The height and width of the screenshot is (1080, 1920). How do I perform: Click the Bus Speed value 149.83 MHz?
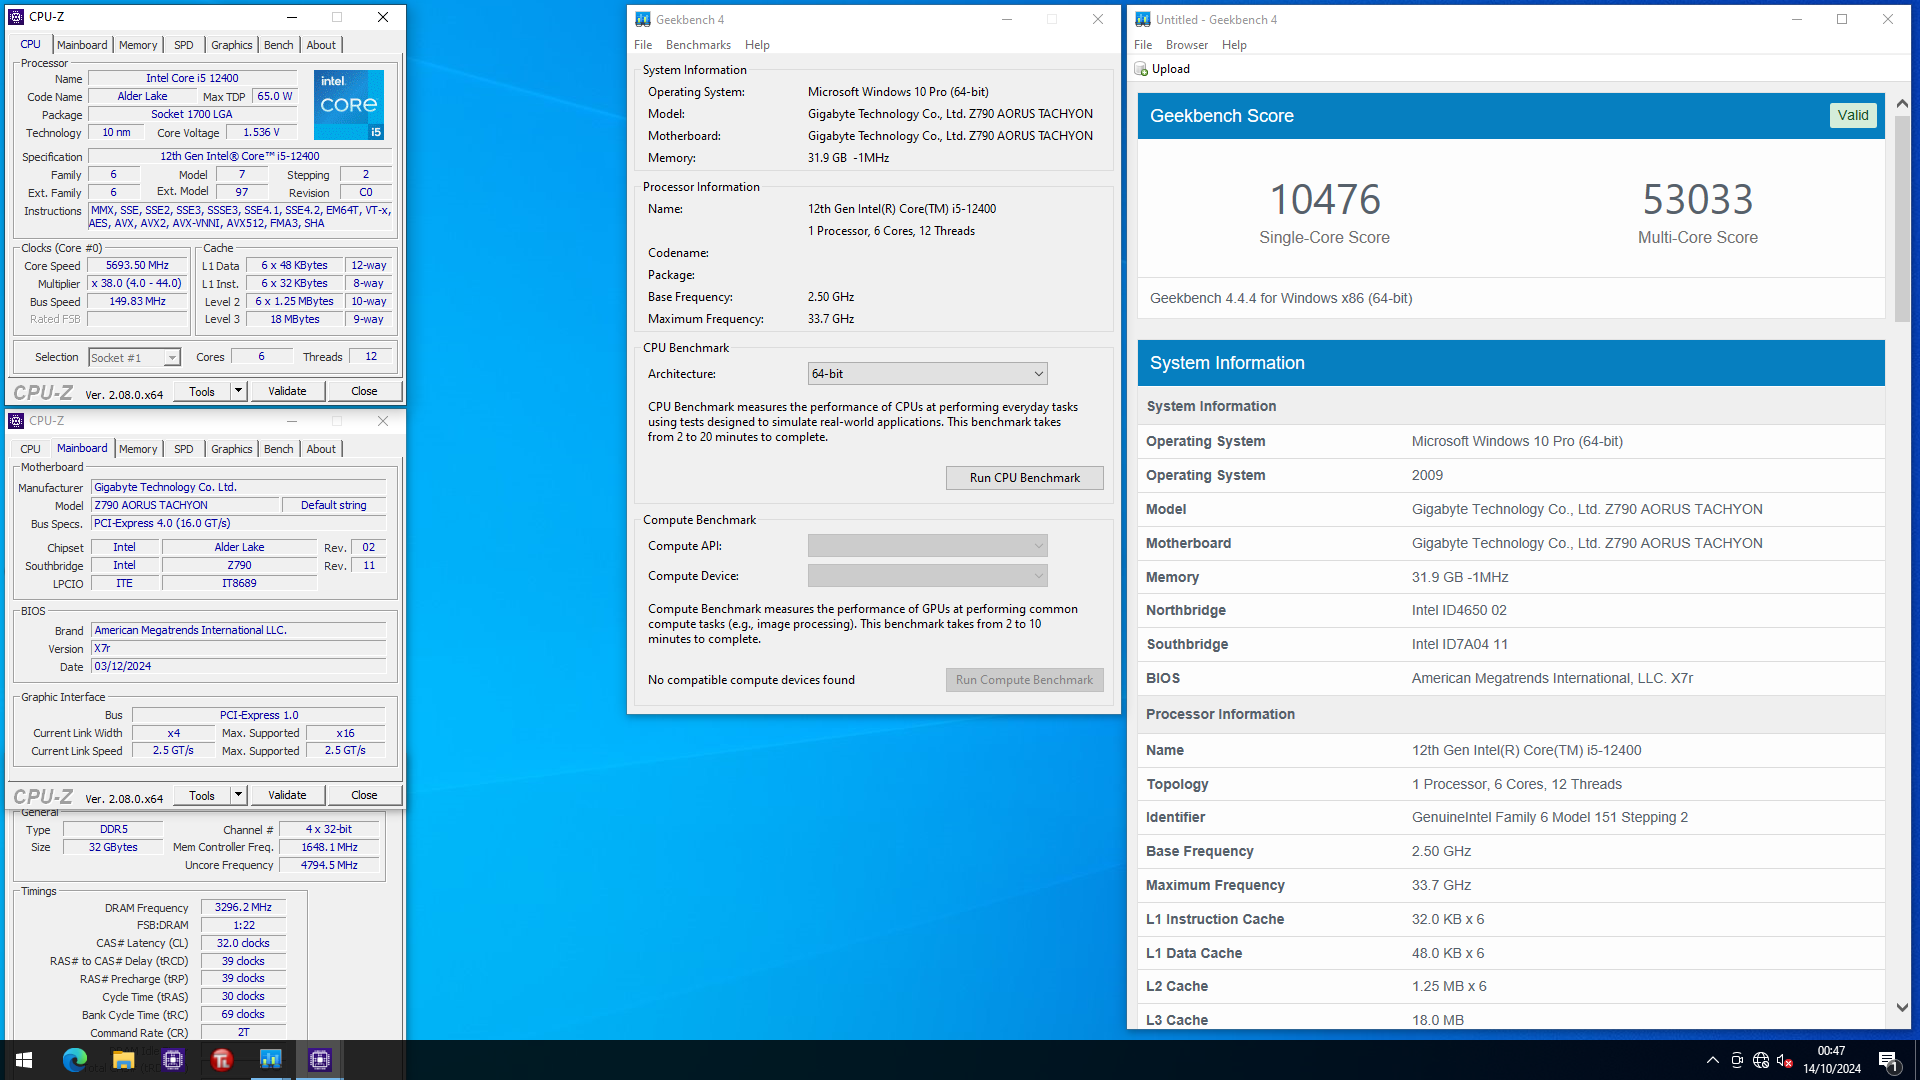point(138,302)
